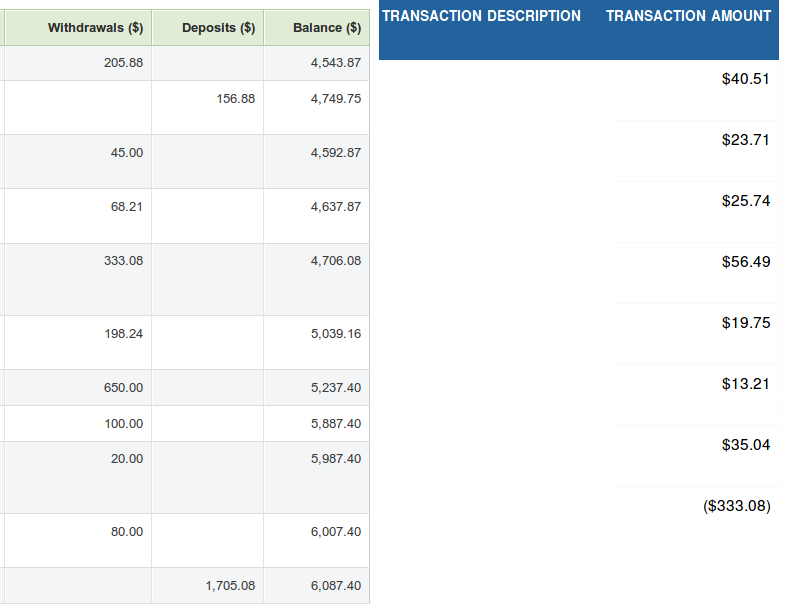Screen dimensions: 787x604
Task: Click the 45.00 withdrawal entry
Action: tap(127, 153)
